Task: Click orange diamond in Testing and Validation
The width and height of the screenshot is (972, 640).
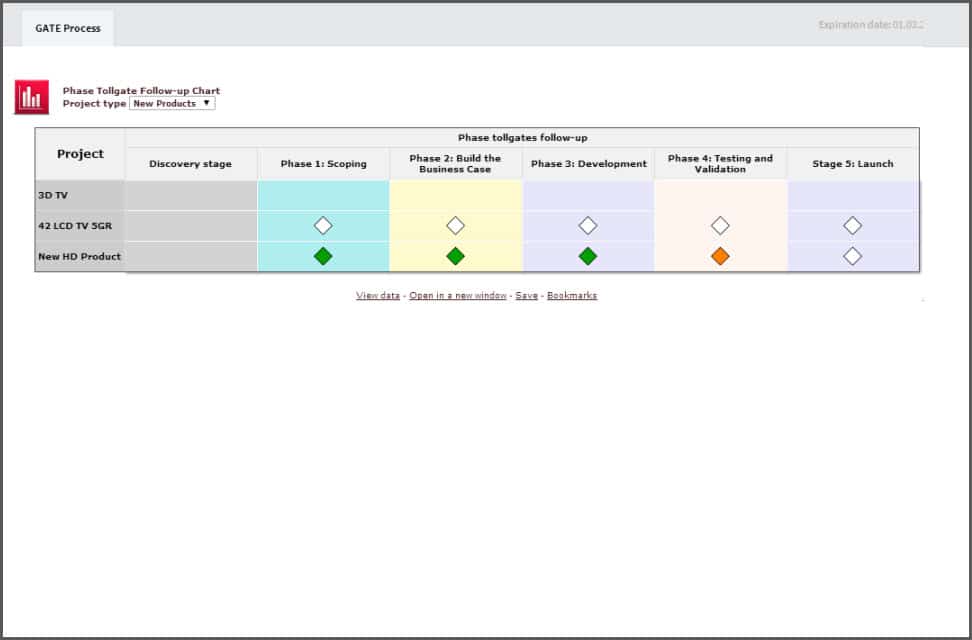Action: (x=720, y=256)
